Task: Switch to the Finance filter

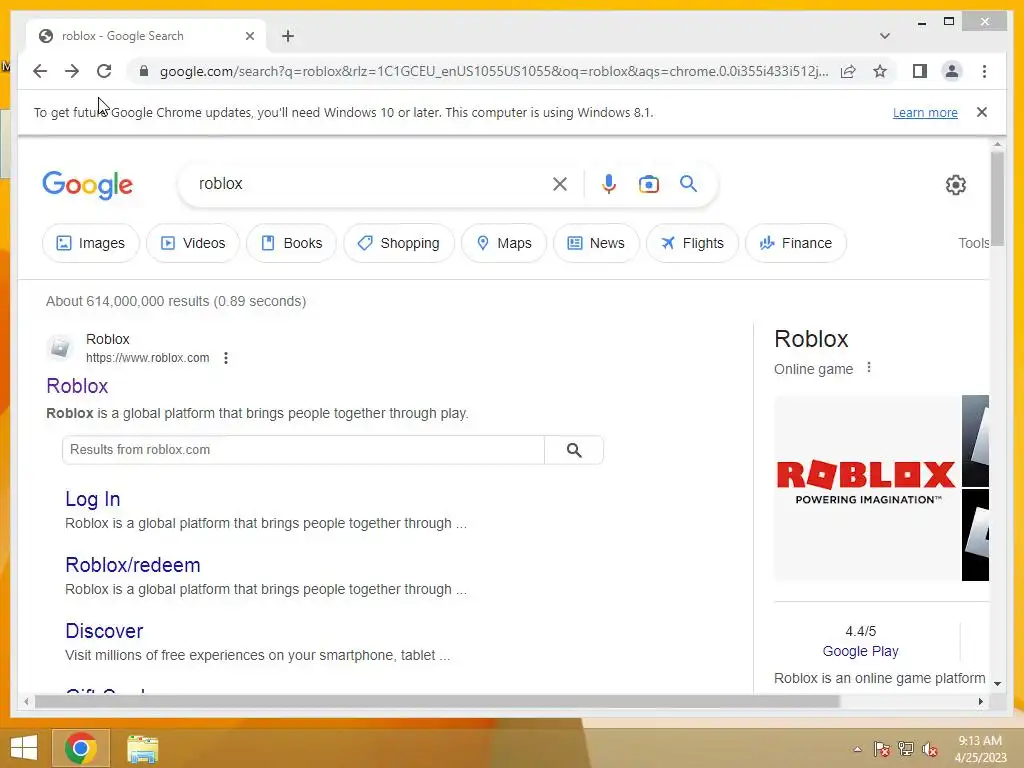Action: click(x=795, y=243)
